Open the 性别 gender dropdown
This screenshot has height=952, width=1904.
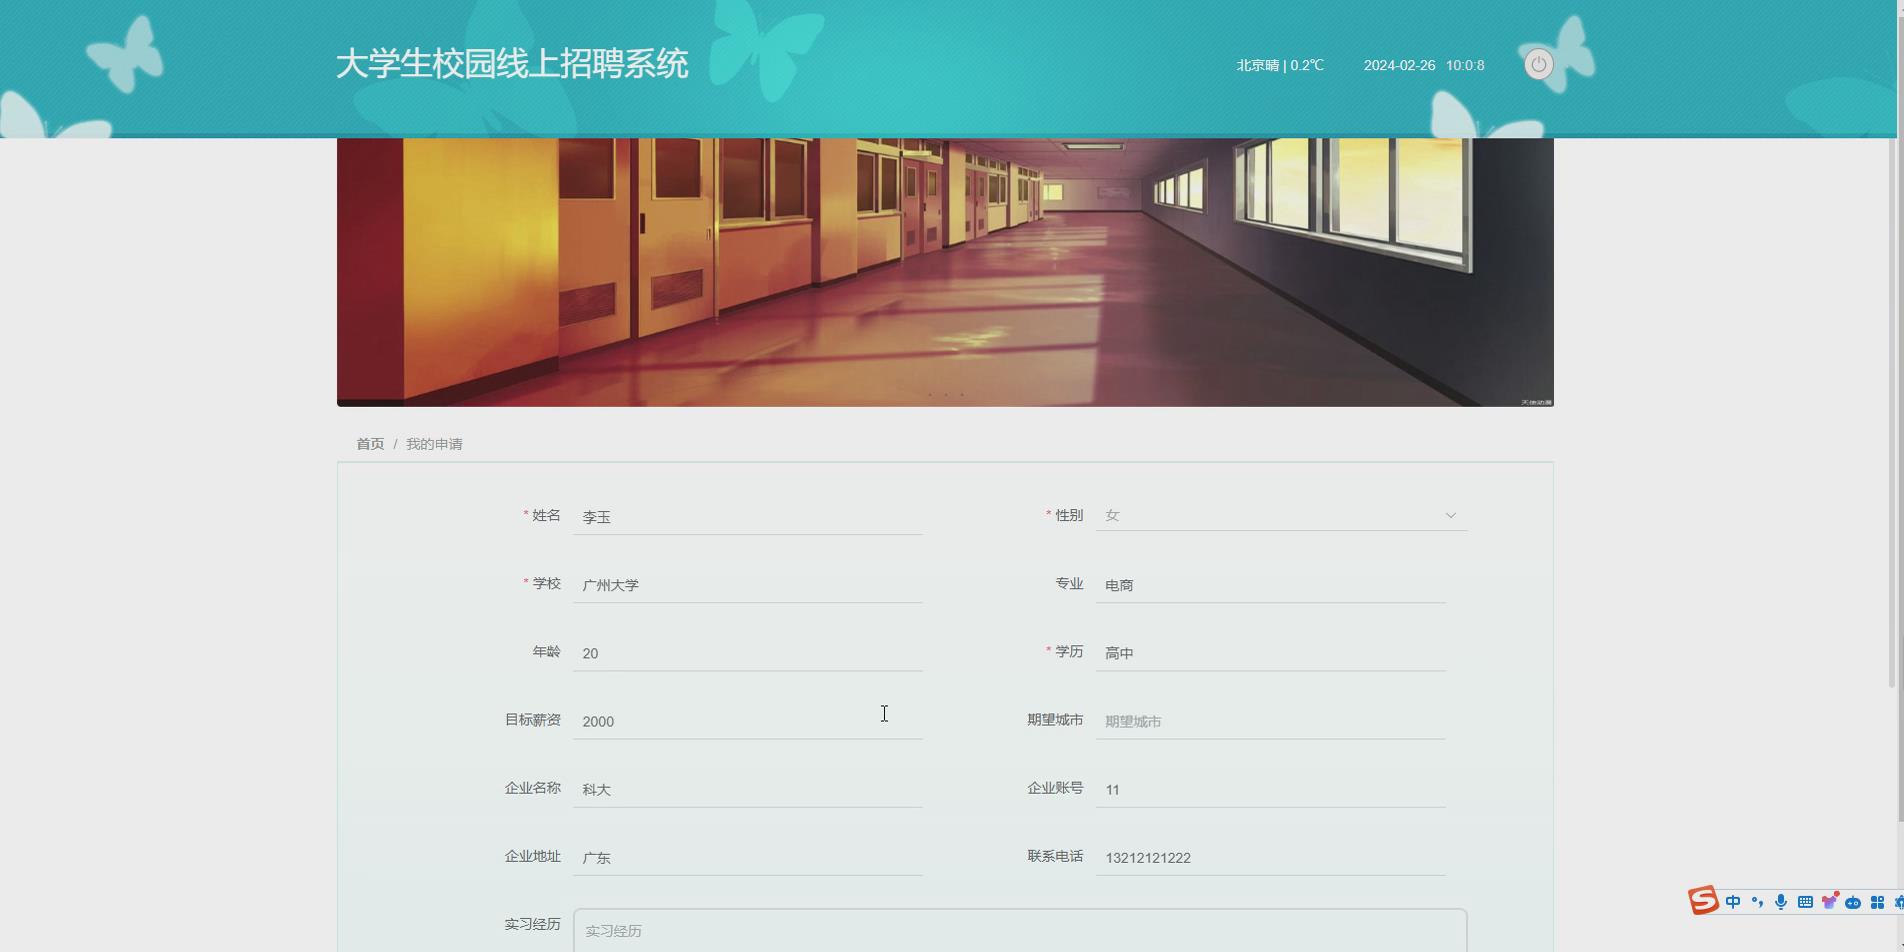(1280, 515)
